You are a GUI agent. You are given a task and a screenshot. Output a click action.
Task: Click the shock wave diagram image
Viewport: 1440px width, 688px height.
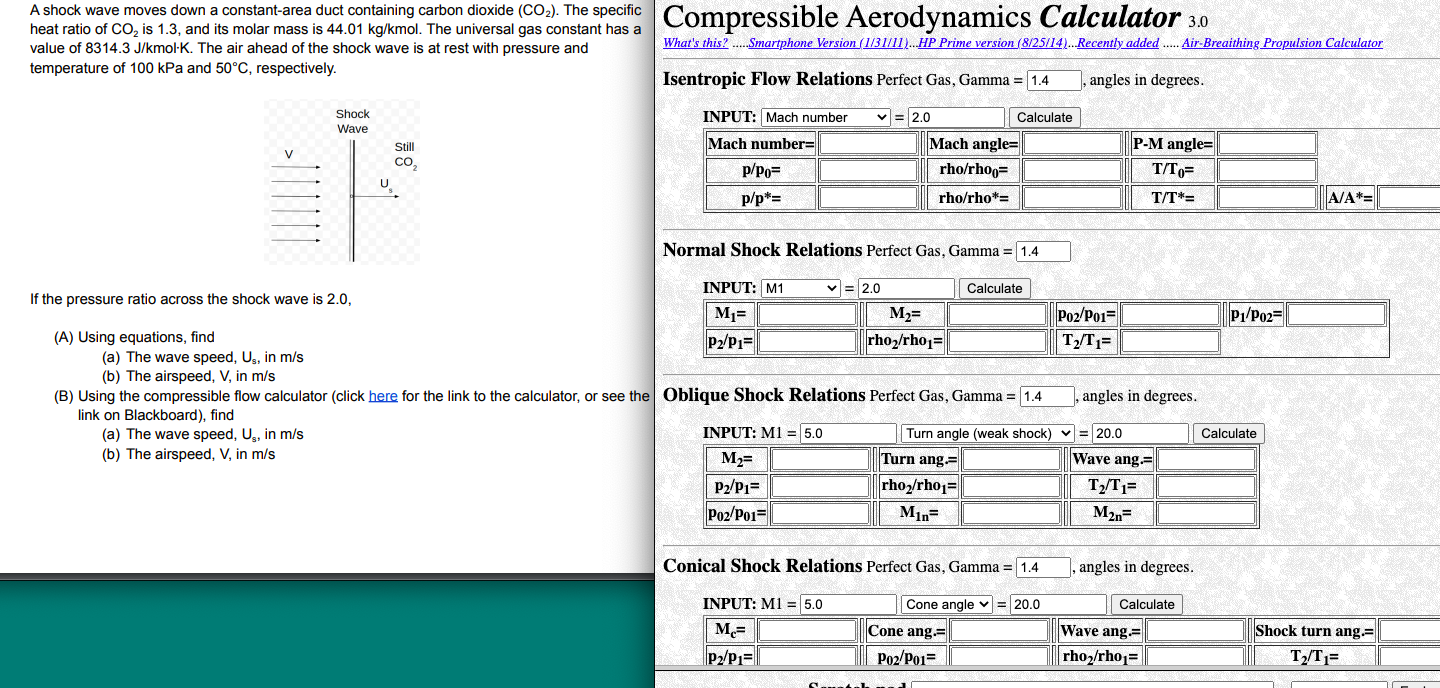click(x=342, y=182)
